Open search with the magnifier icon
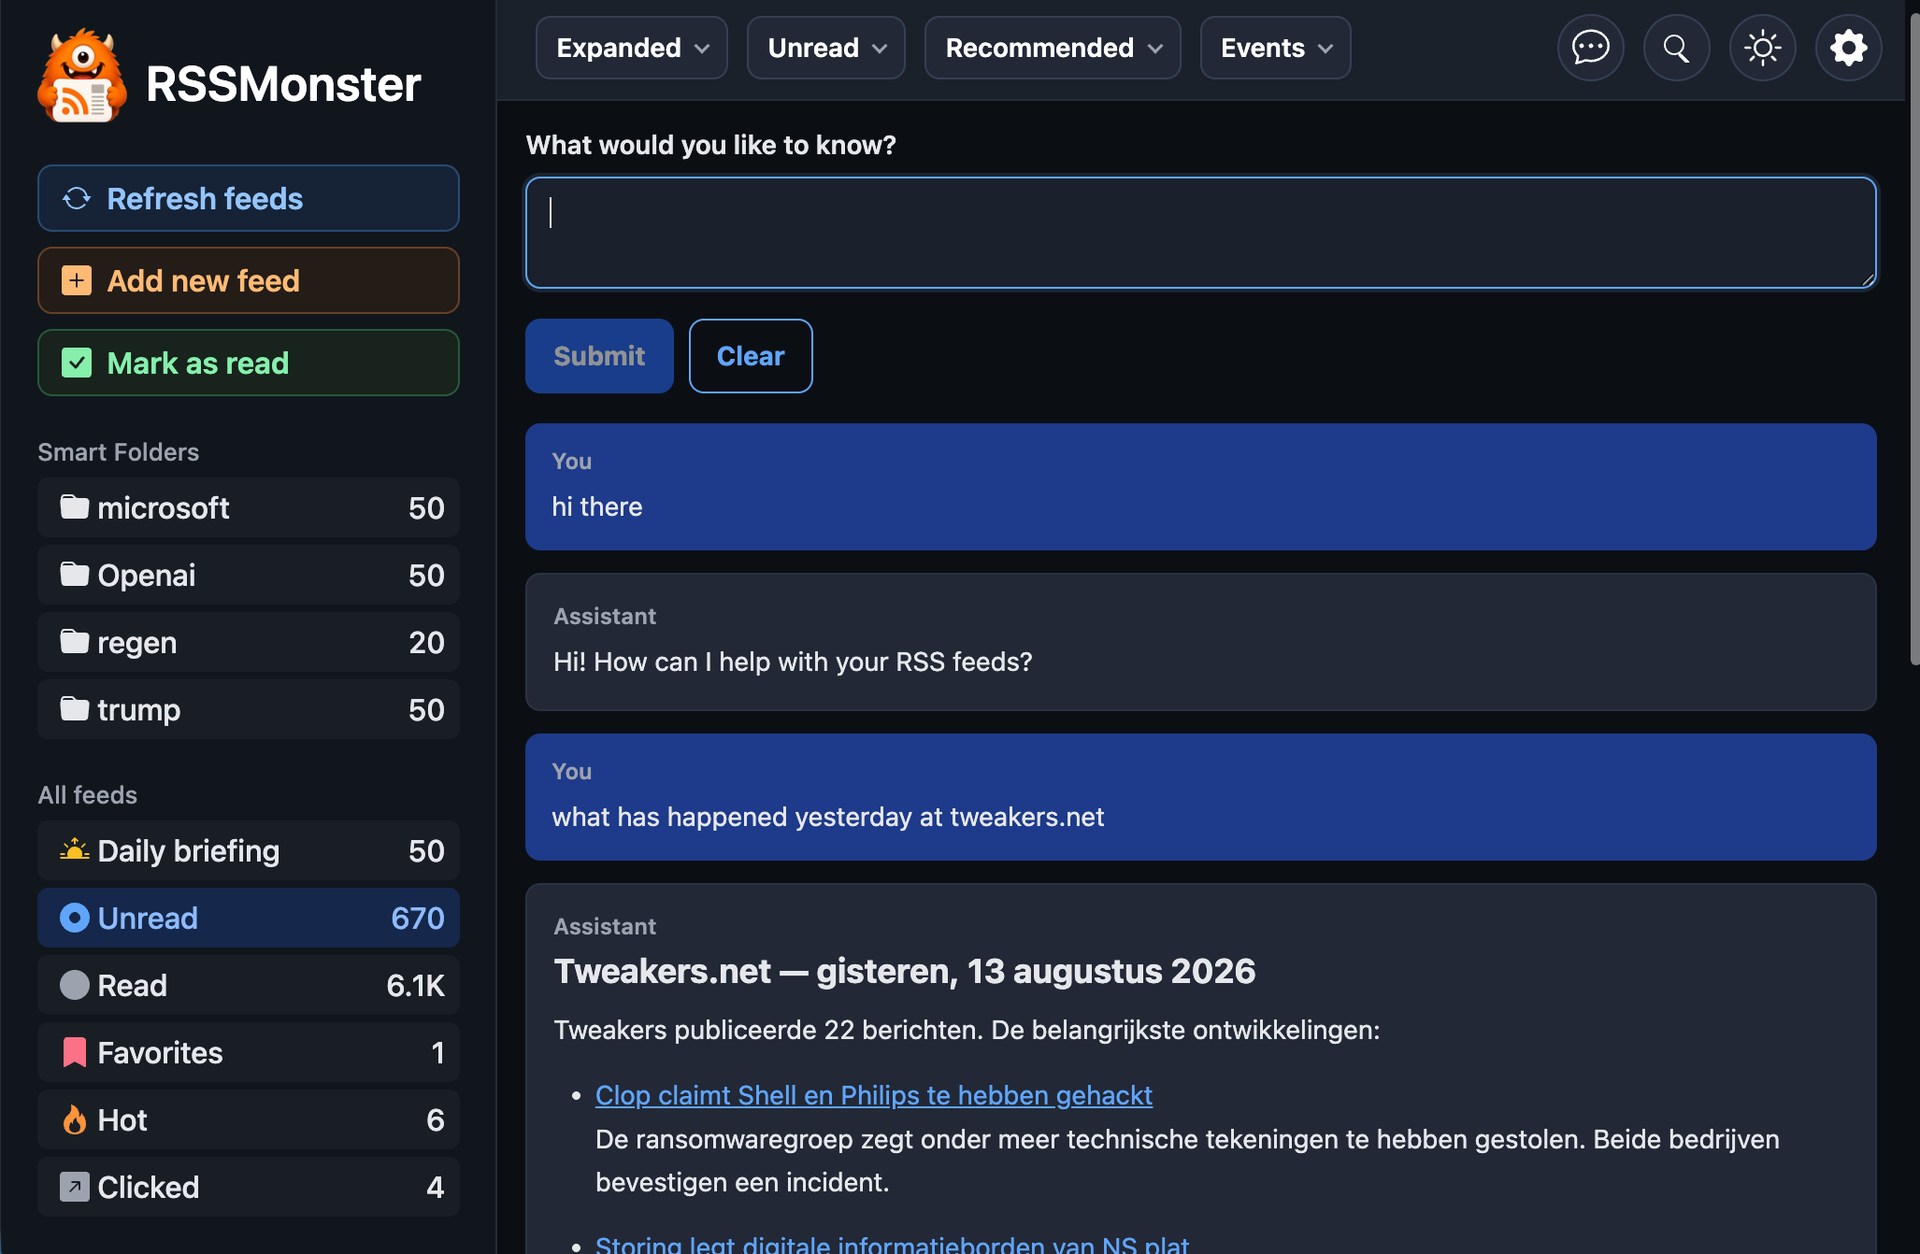 pos(1676,48)
